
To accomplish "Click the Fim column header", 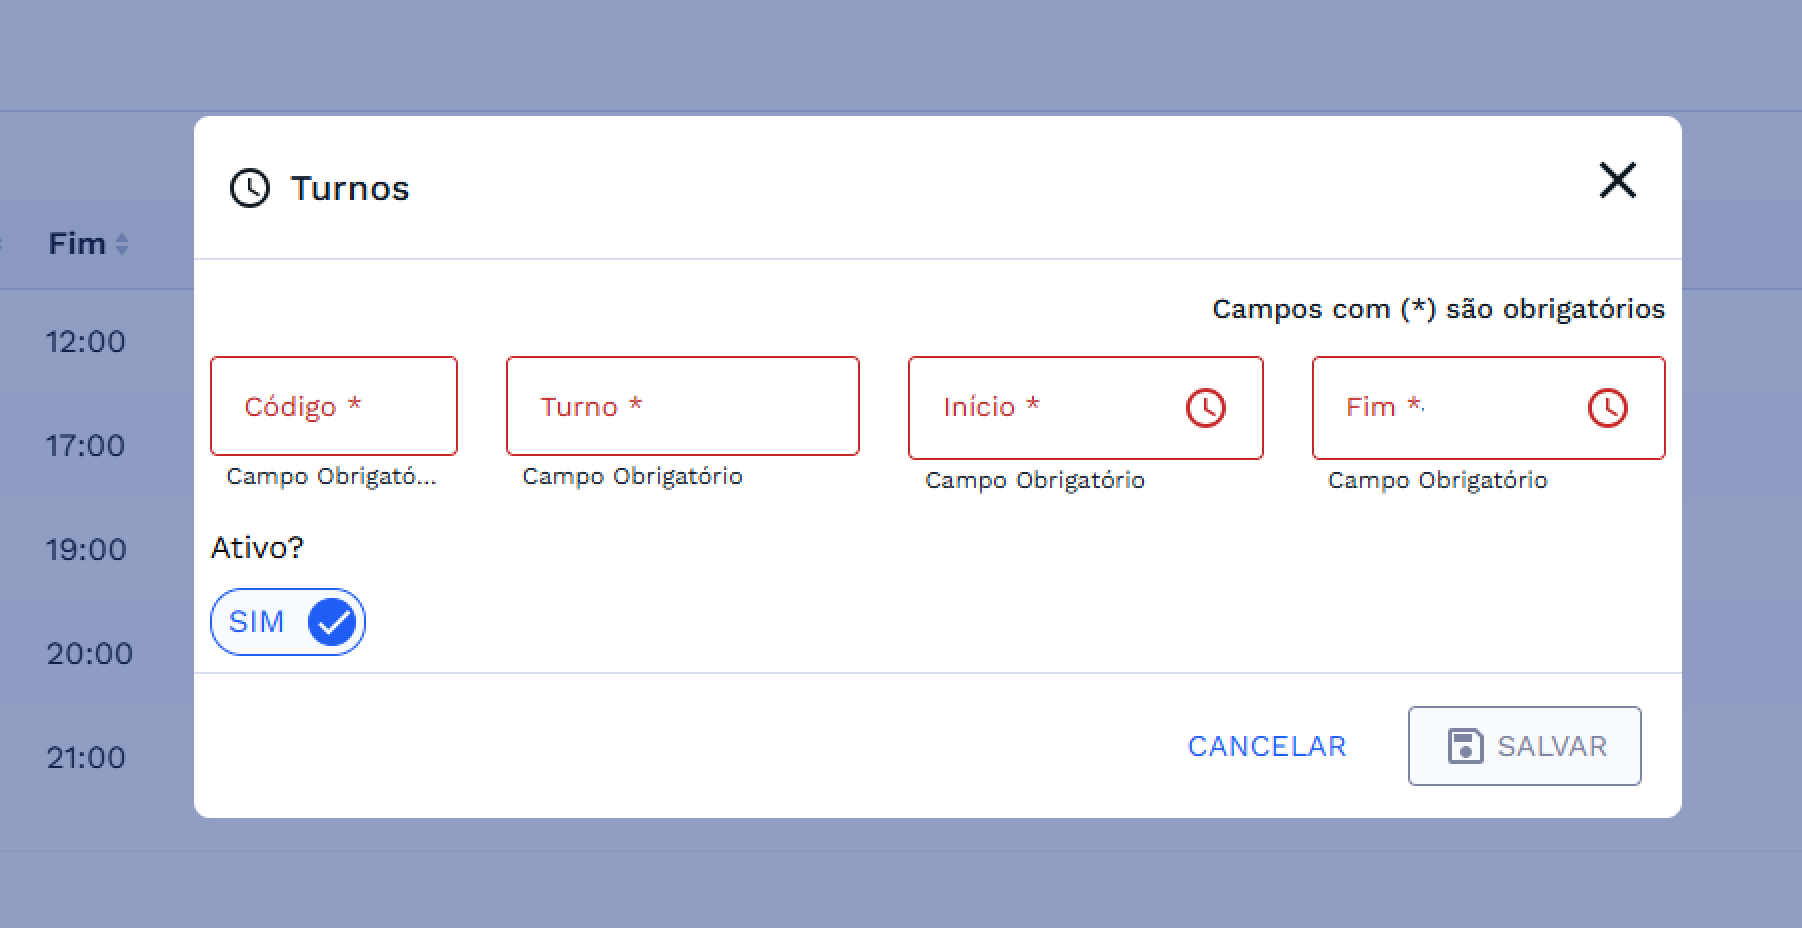I will point(77,244).
